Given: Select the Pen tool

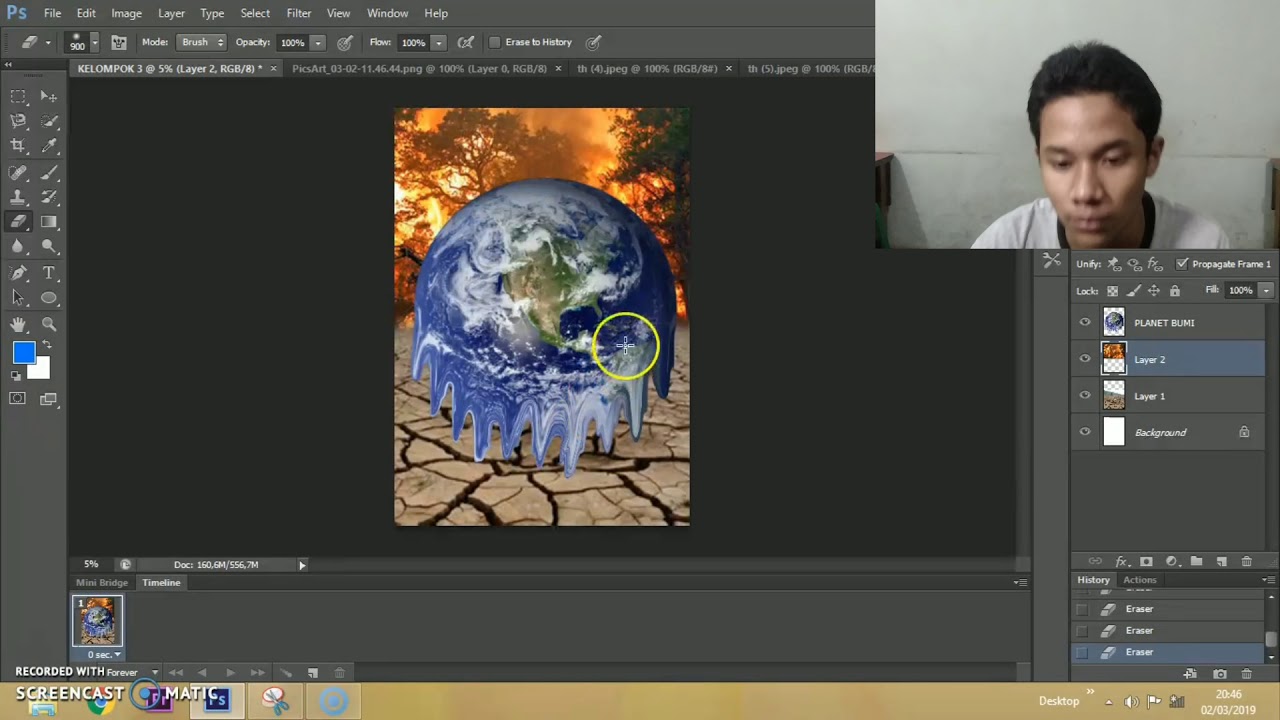Looking at the screenshot, I should [18, 273].
